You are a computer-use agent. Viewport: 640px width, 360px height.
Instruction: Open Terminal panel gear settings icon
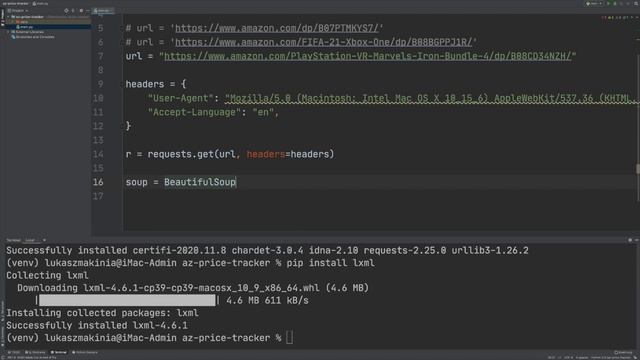[630, 240]
